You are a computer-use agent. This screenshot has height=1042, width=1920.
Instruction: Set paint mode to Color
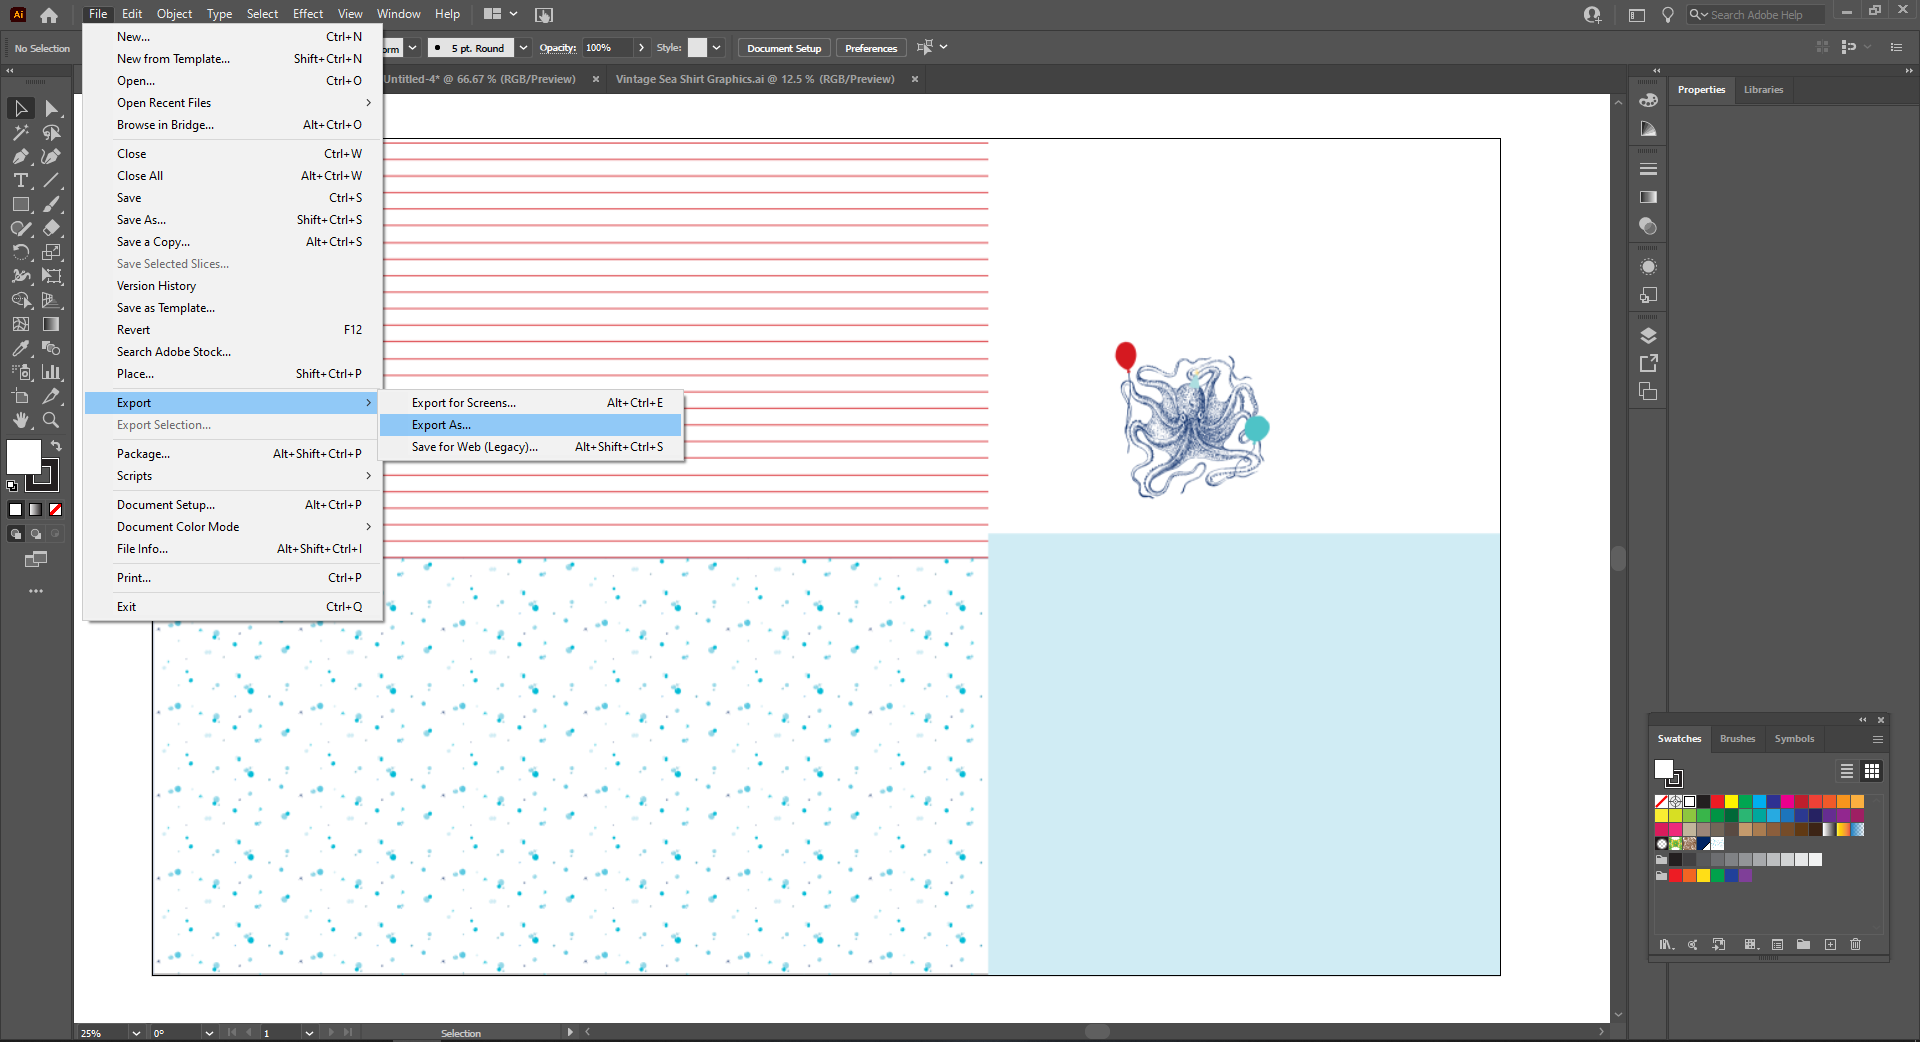tap(16, 509)
